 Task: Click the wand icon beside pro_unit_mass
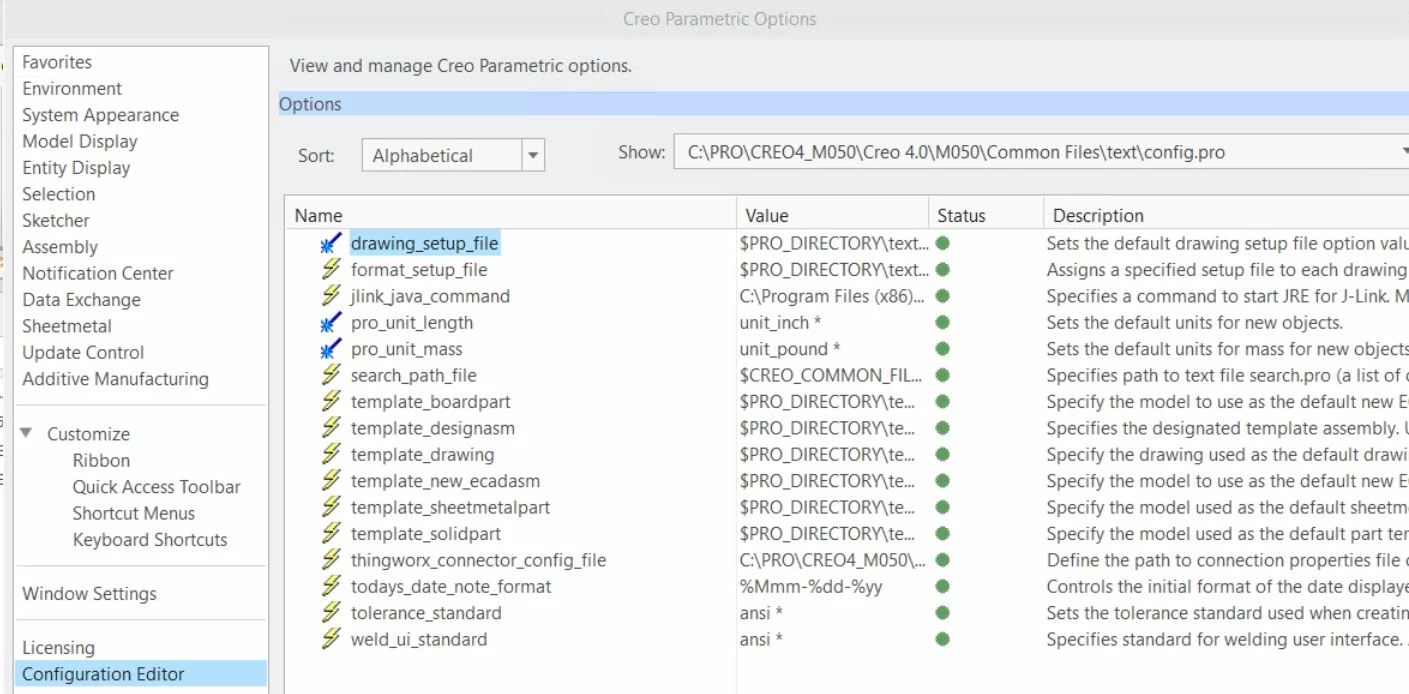point(331,349)
